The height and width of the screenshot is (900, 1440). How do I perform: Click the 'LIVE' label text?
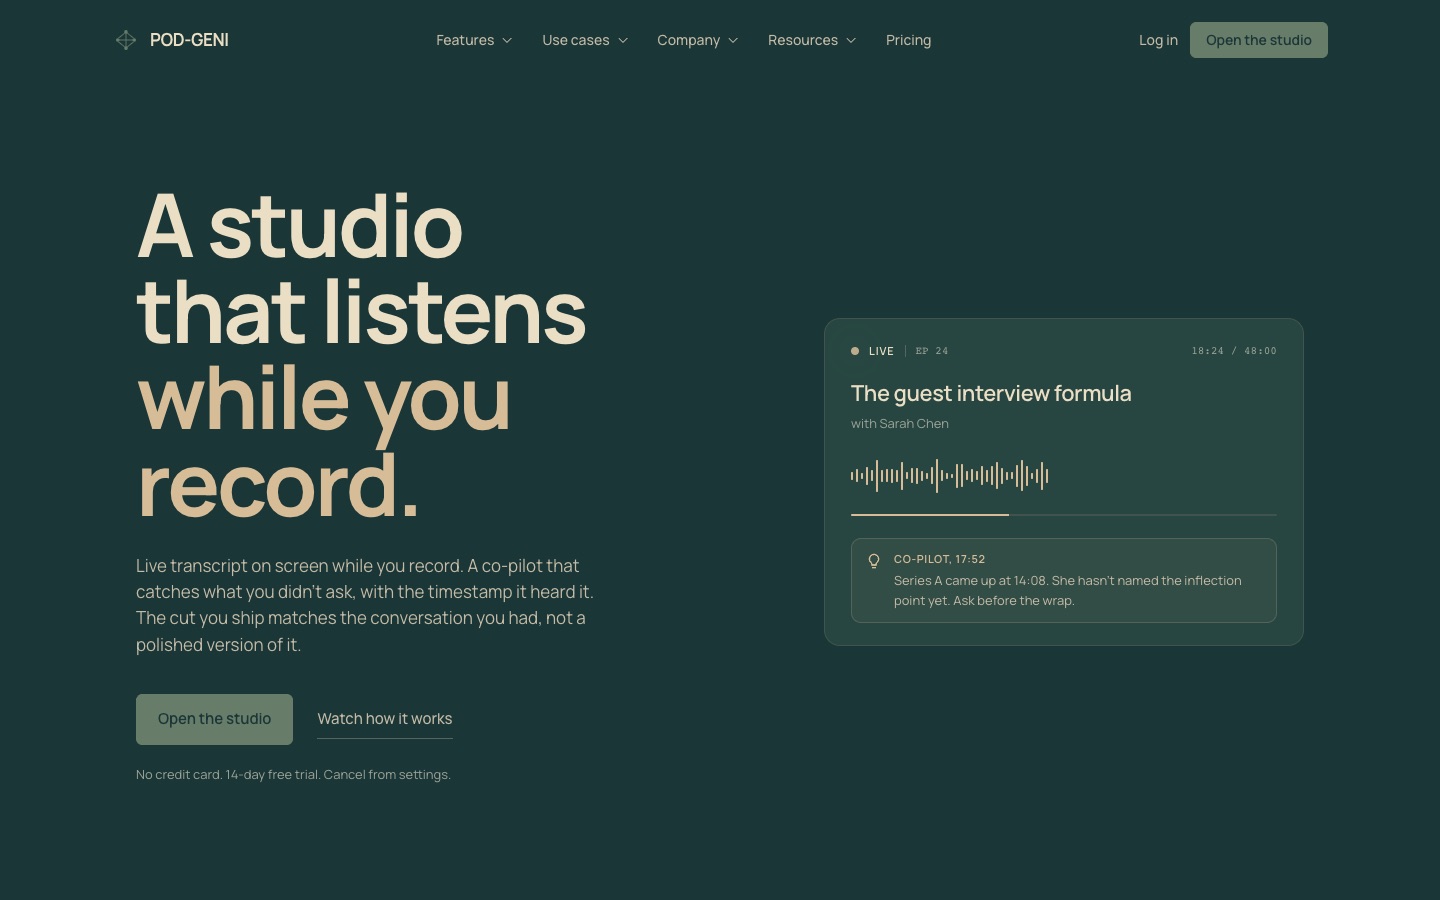[x=881, y=351]
